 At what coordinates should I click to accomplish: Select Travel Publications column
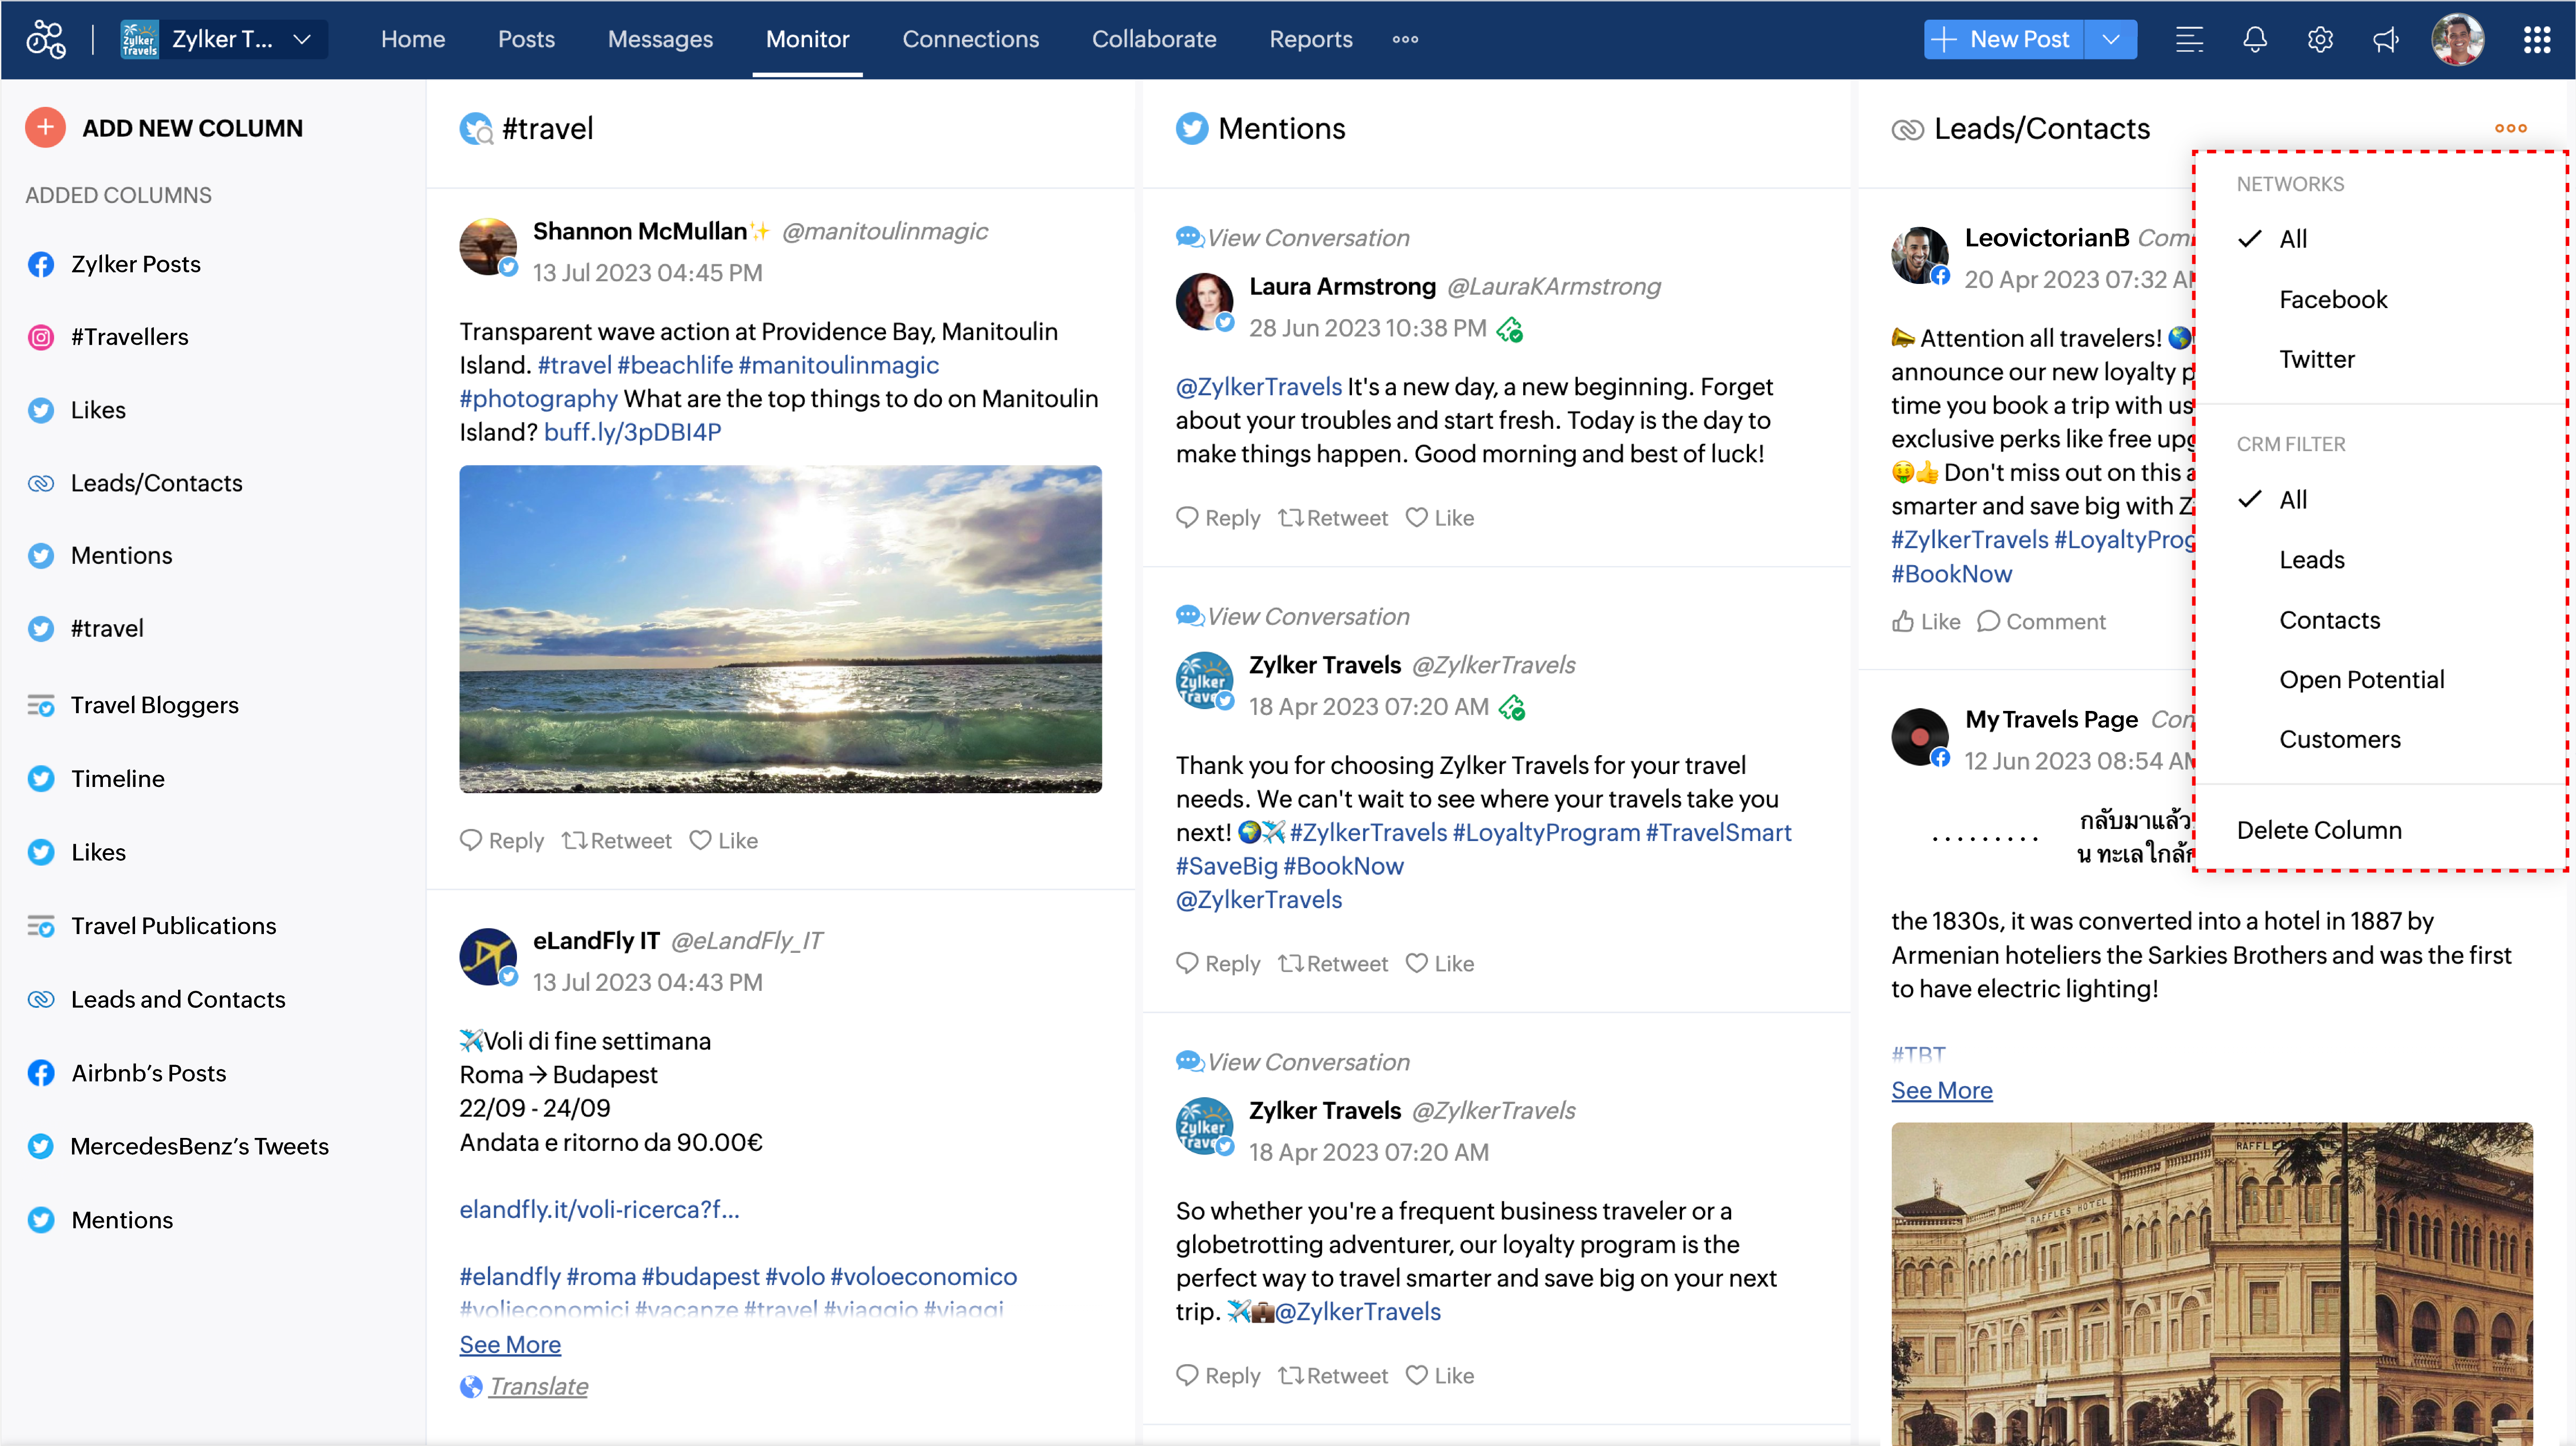click(174, 925)
